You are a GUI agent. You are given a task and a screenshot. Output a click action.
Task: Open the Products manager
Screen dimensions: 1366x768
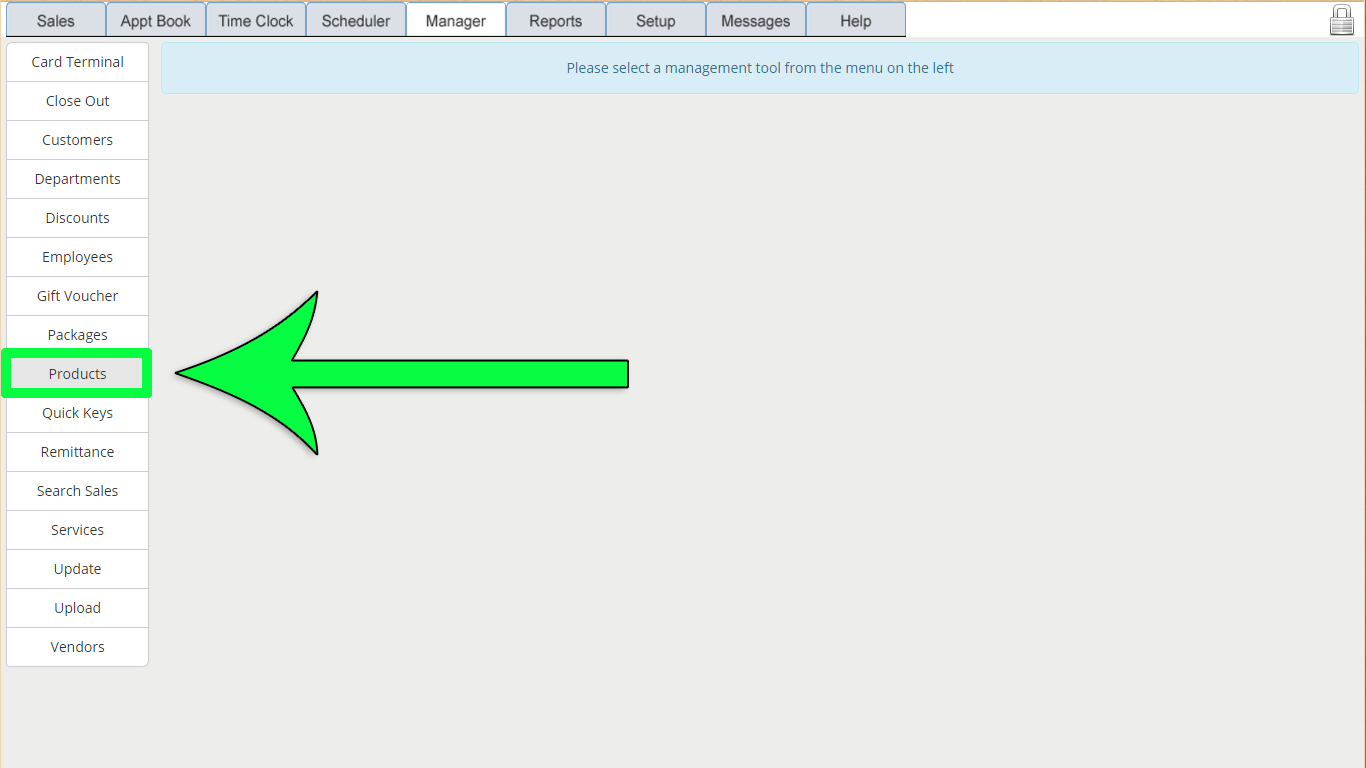click(77, 374)
